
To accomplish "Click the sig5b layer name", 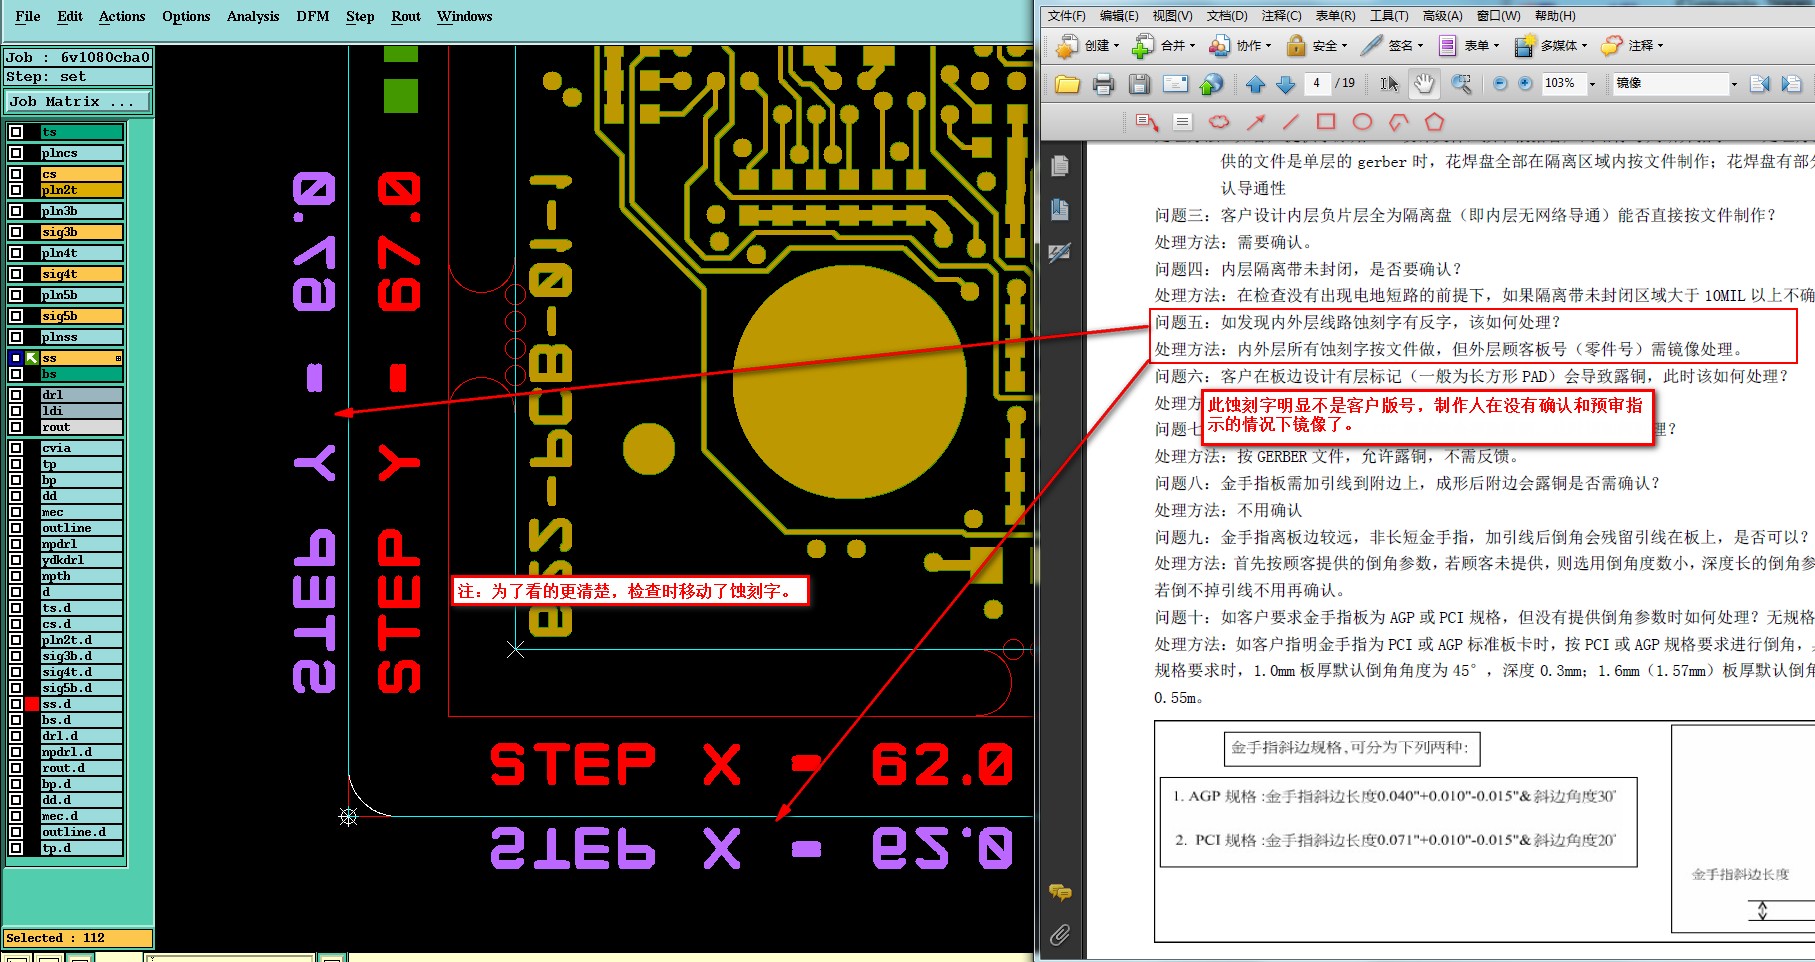I will 81,316.
